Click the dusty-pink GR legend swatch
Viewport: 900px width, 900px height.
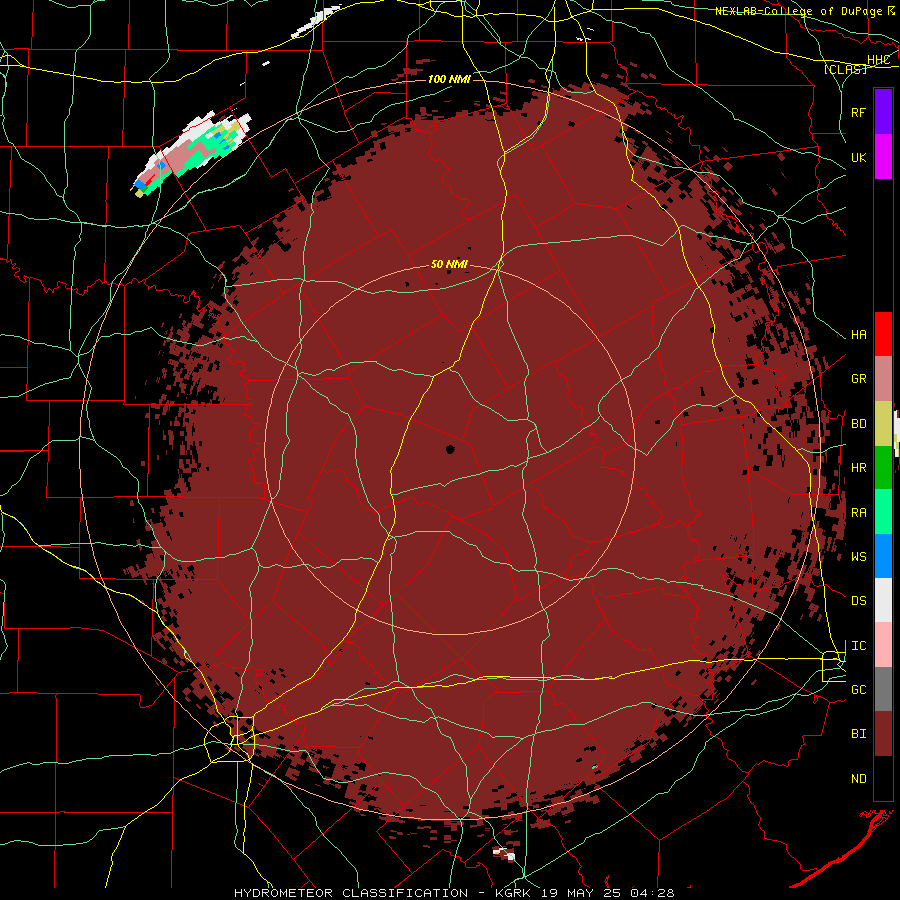point(883,379)
